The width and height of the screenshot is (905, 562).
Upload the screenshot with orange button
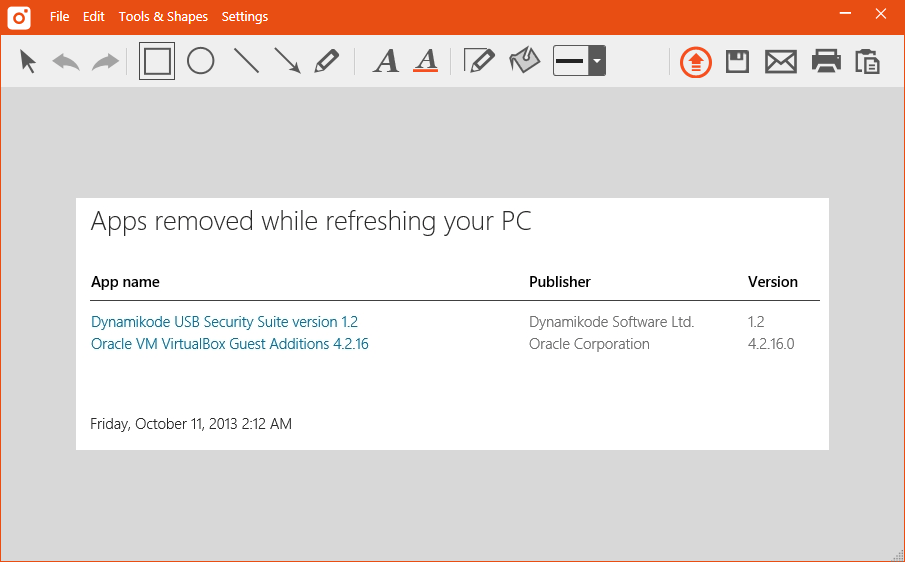[x=695, y=61]
